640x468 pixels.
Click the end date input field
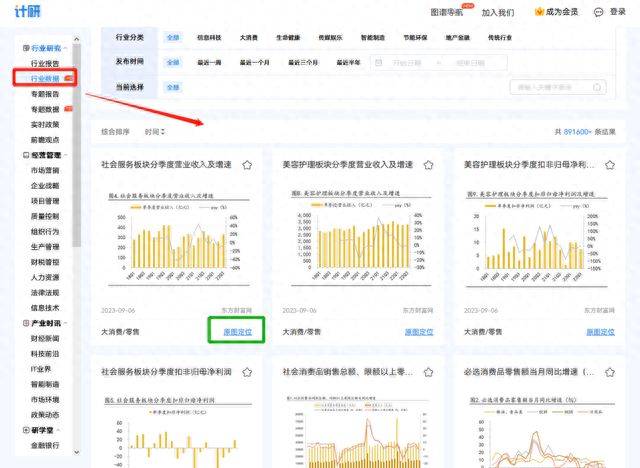pyautogui.click(x=470, y=63)
